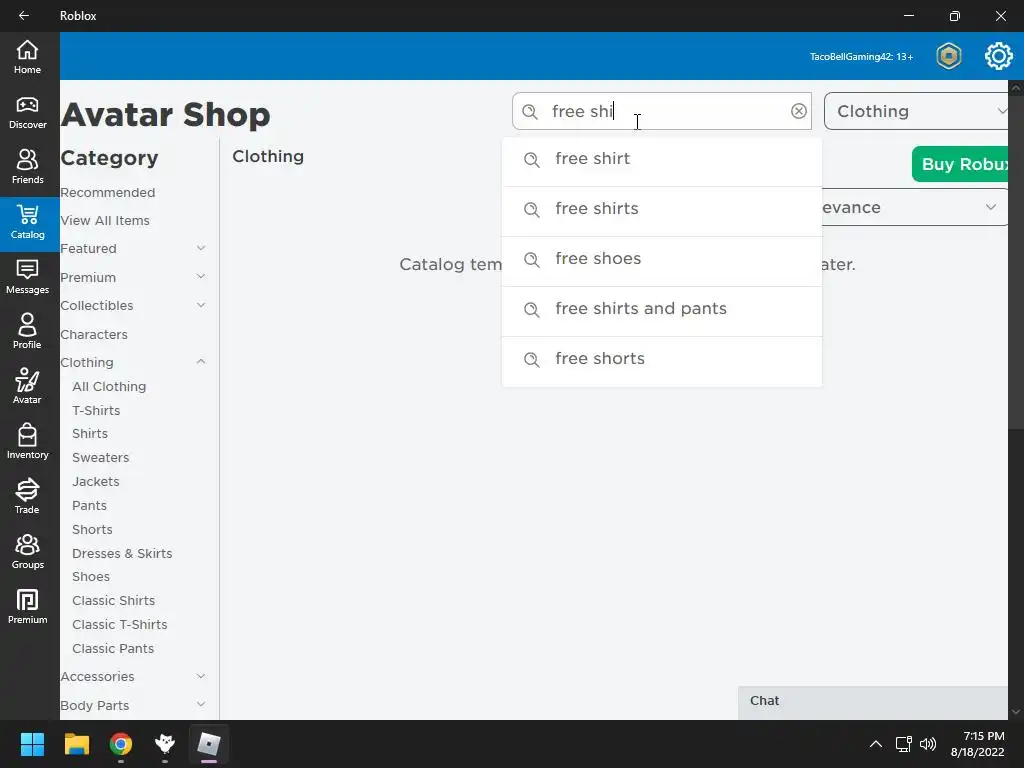Select Dresses & Skirts subcategory
Viewport: 1024px width, 768px height.
coord(122,554)
